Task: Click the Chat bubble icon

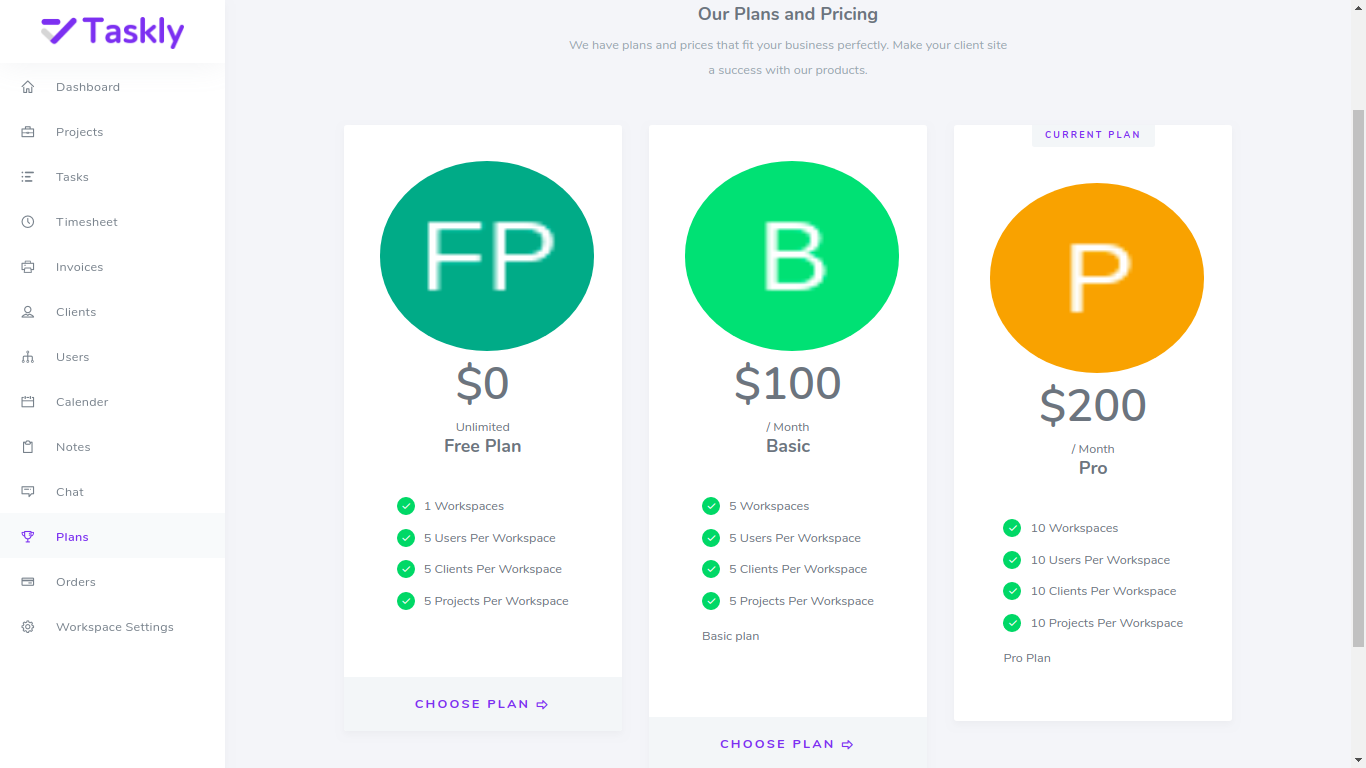Action: (28, 492)
